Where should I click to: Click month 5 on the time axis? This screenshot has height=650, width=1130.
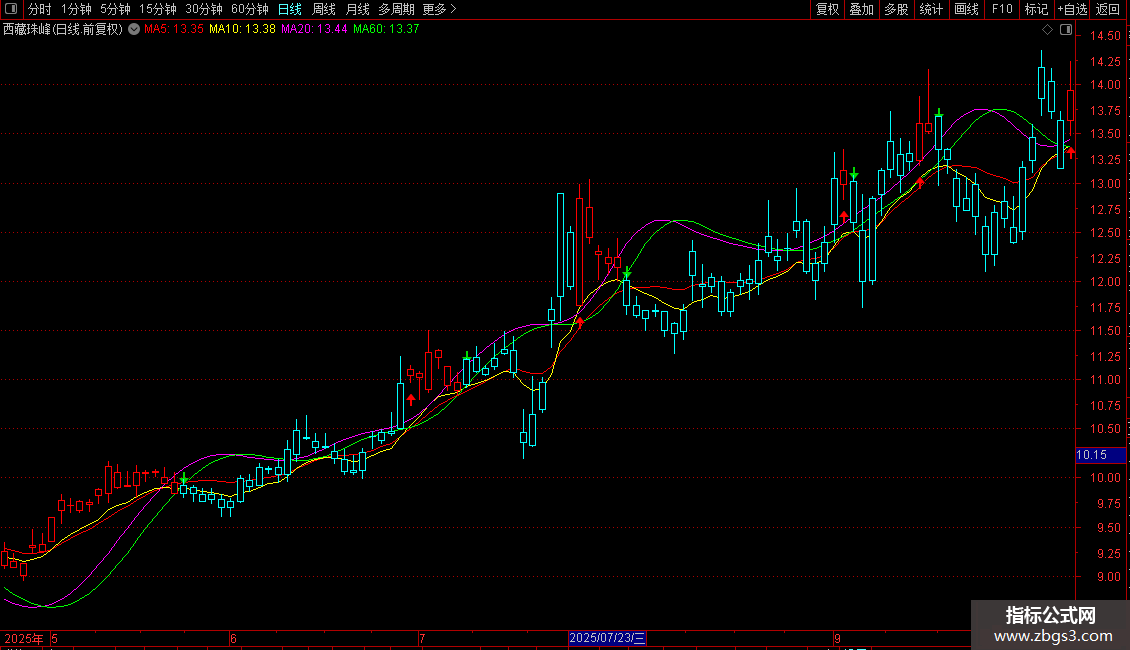click(55, 638)
